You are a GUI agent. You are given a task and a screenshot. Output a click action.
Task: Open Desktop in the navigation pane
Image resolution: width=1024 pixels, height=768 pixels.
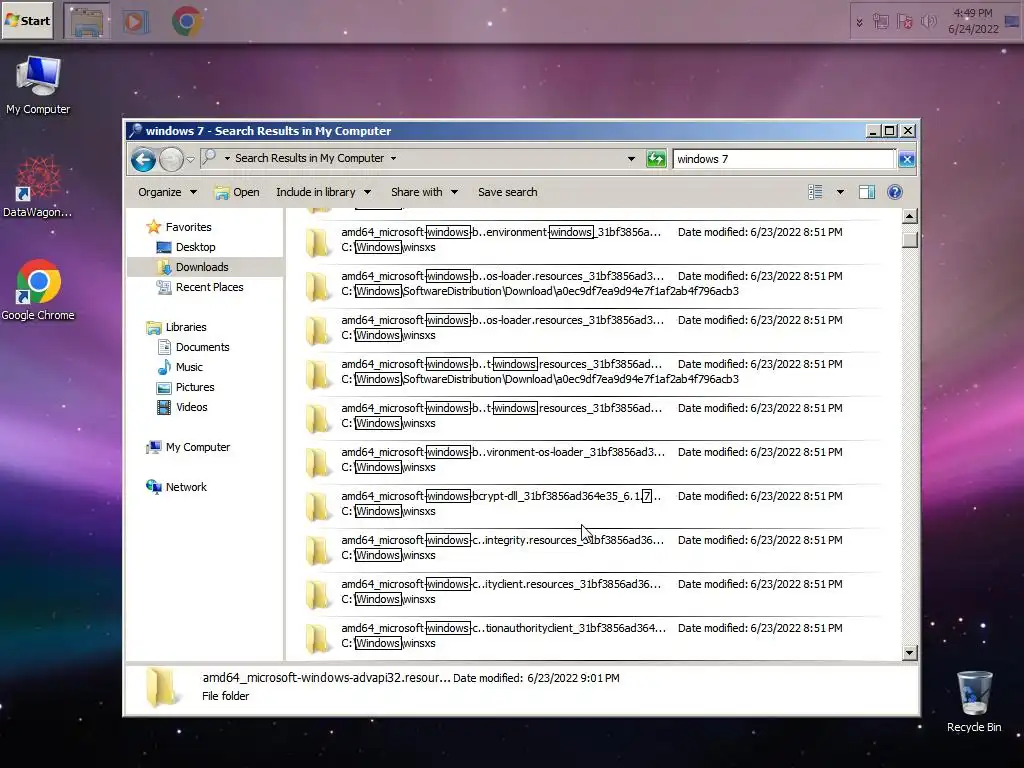[195, 247]
